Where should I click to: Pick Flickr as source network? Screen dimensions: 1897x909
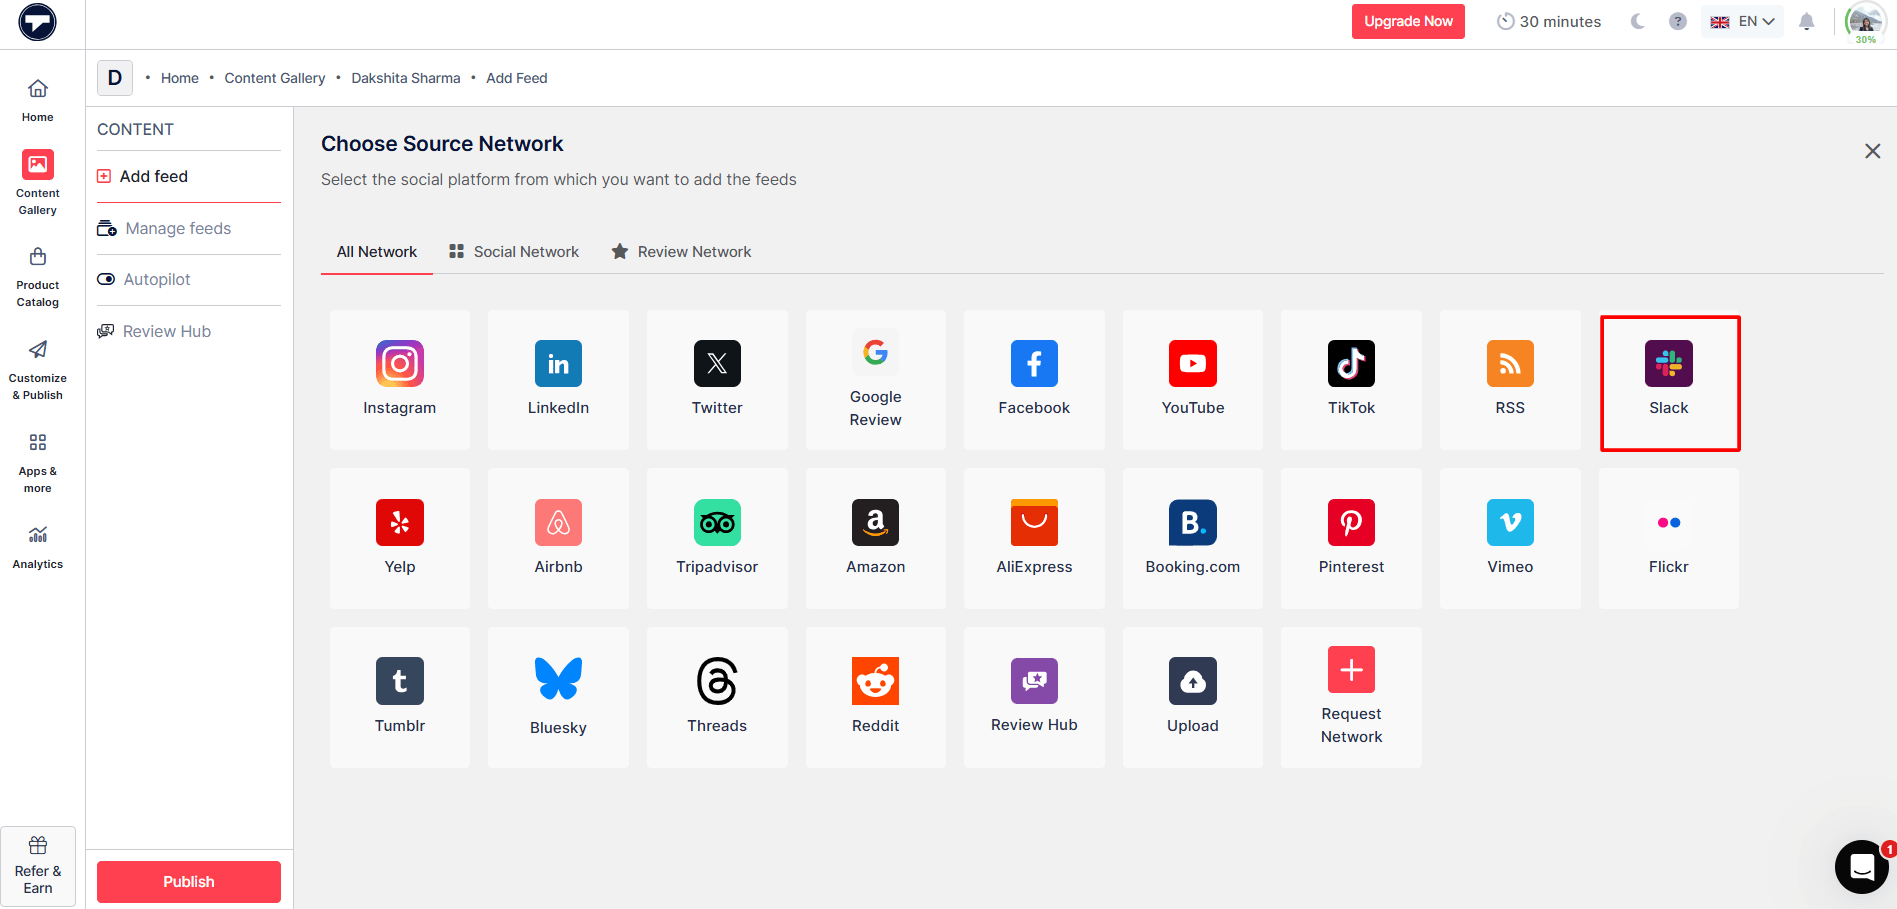1669,539
